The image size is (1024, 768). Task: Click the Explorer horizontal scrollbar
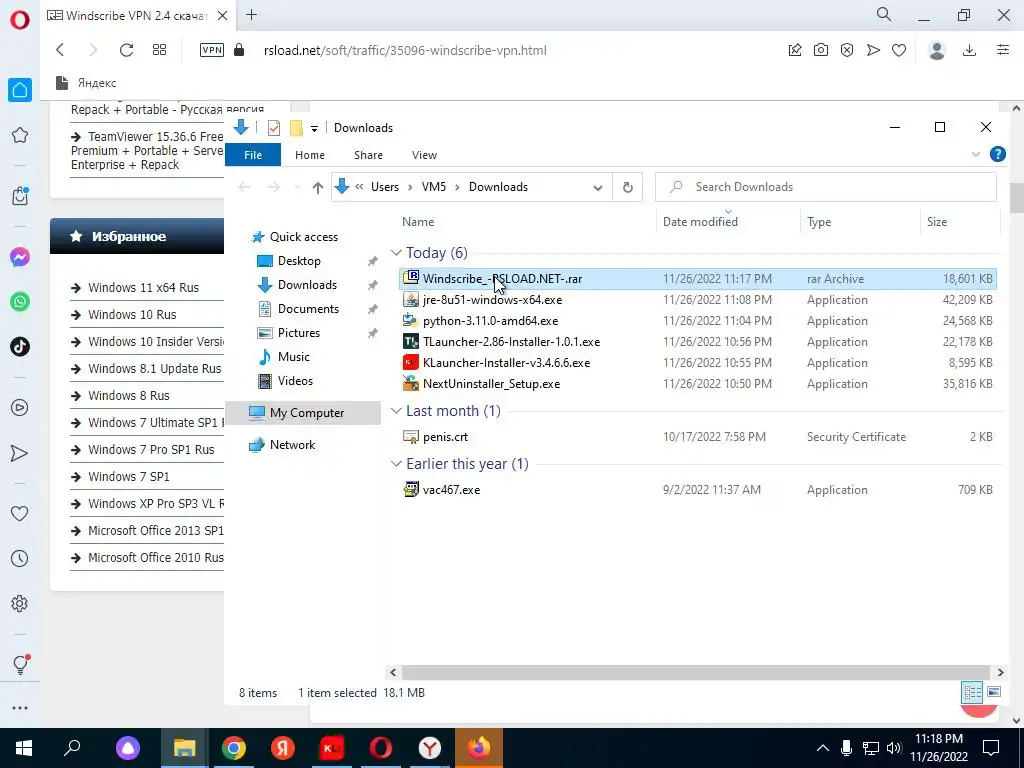(x=696, y=672)
